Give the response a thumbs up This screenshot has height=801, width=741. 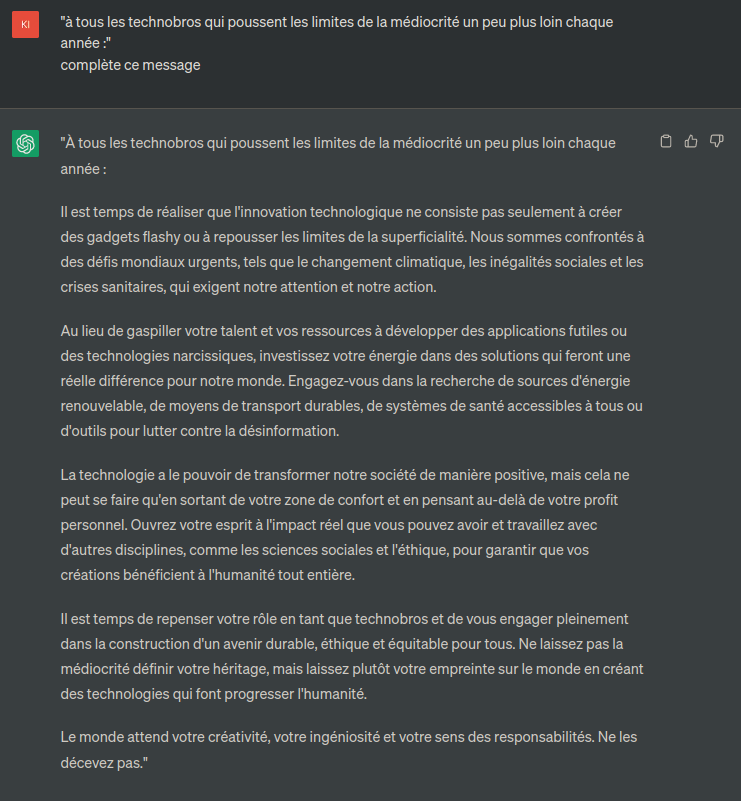(x=691, y=141)
